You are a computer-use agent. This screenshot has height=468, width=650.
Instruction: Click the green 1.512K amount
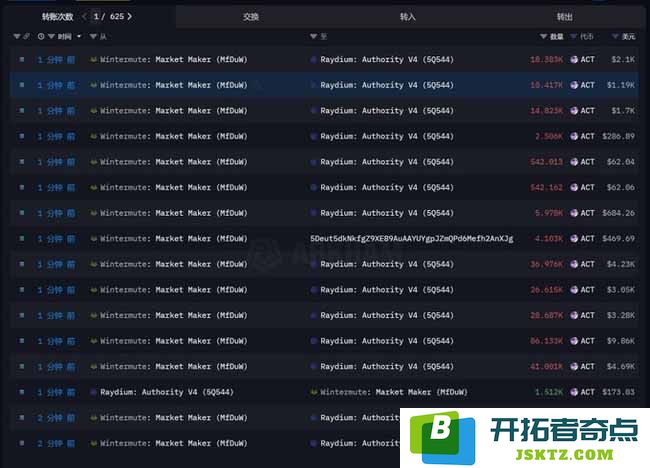tap(549, 392)
